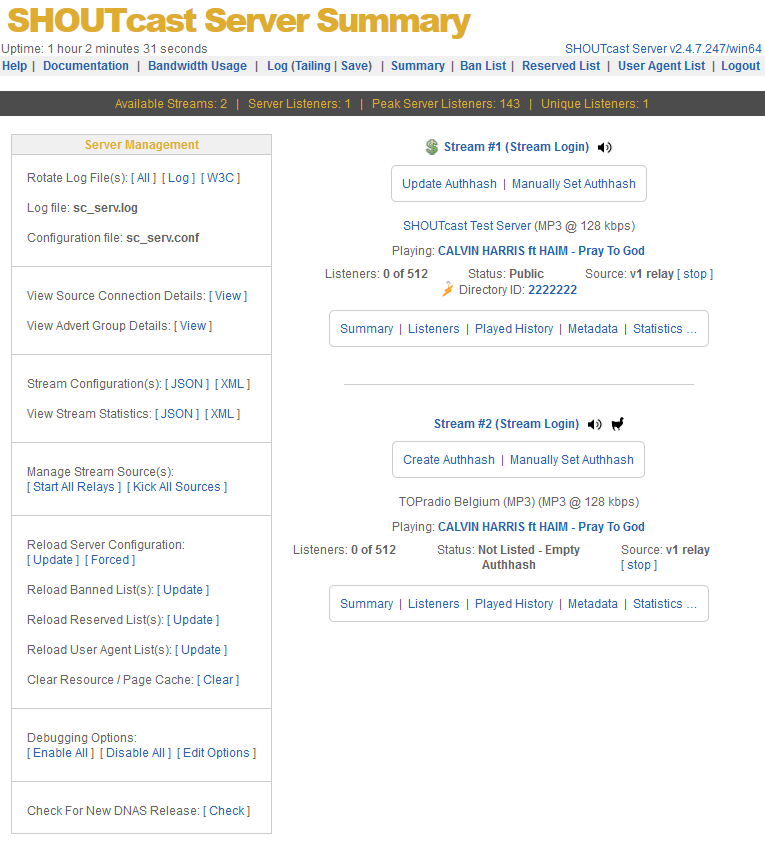Open the Ban List page

[483, 66]
